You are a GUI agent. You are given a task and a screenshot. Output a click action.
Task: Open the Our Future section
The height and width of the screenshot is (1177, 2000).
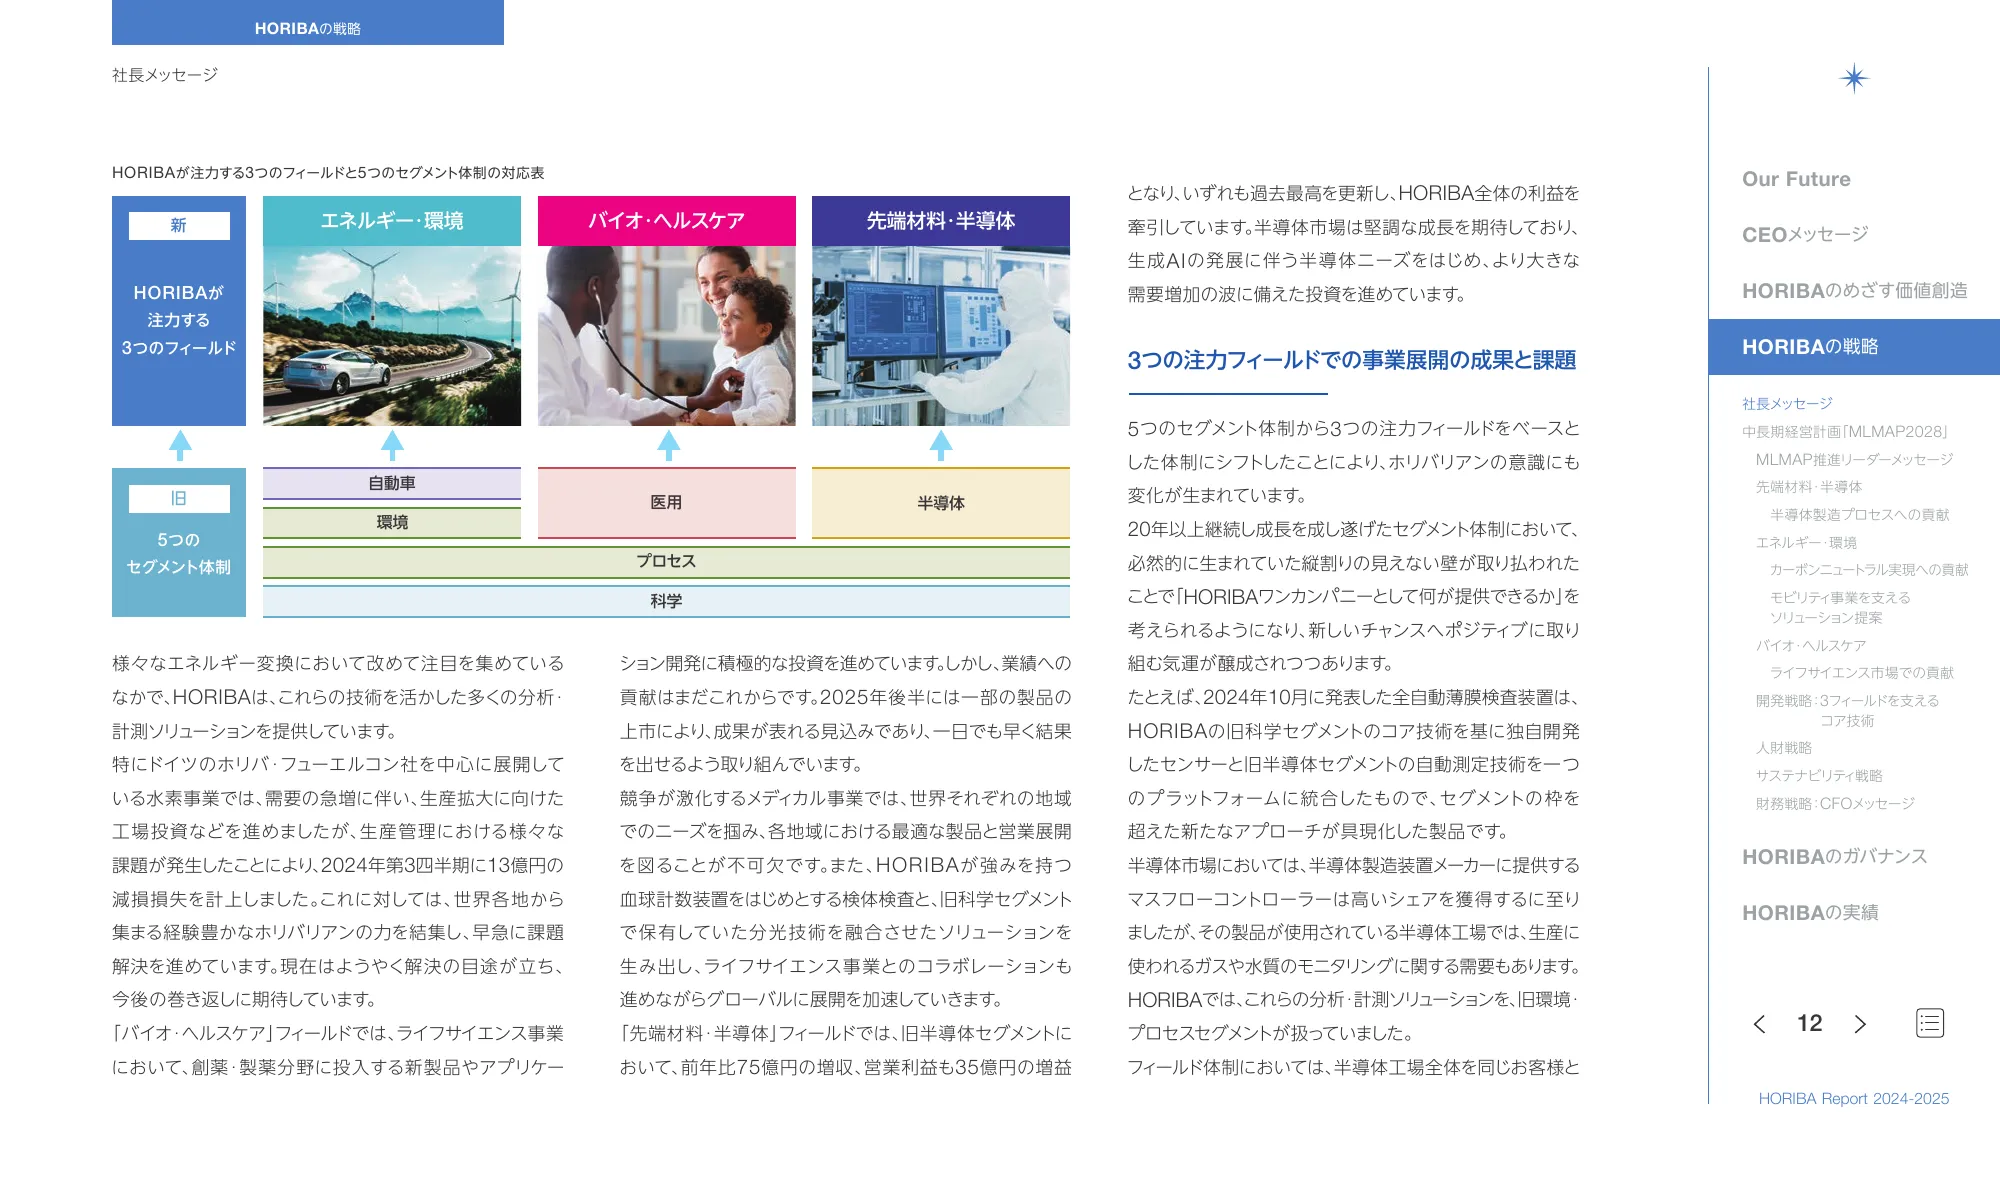coord(1795,179)
